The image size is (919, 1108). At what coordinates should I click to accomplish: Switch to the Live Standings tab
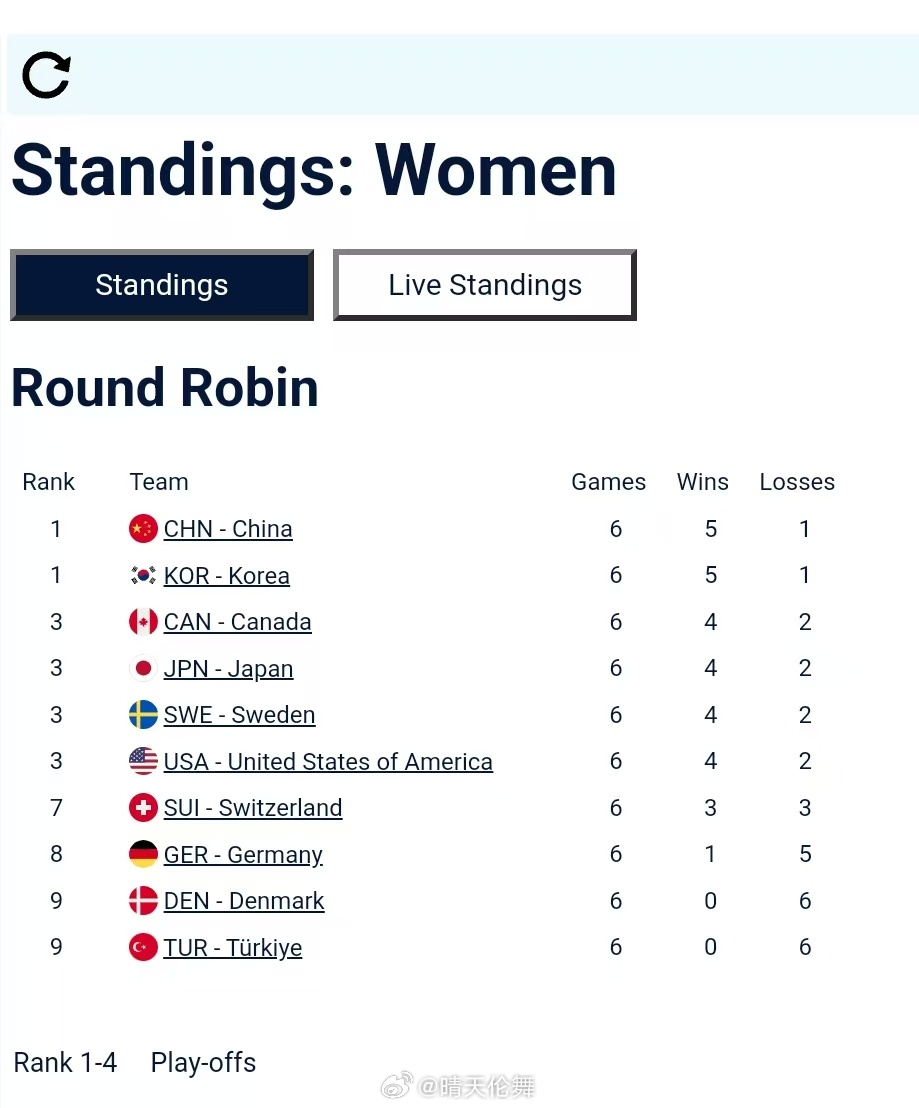pyautogui.click(x=485, y=285)
